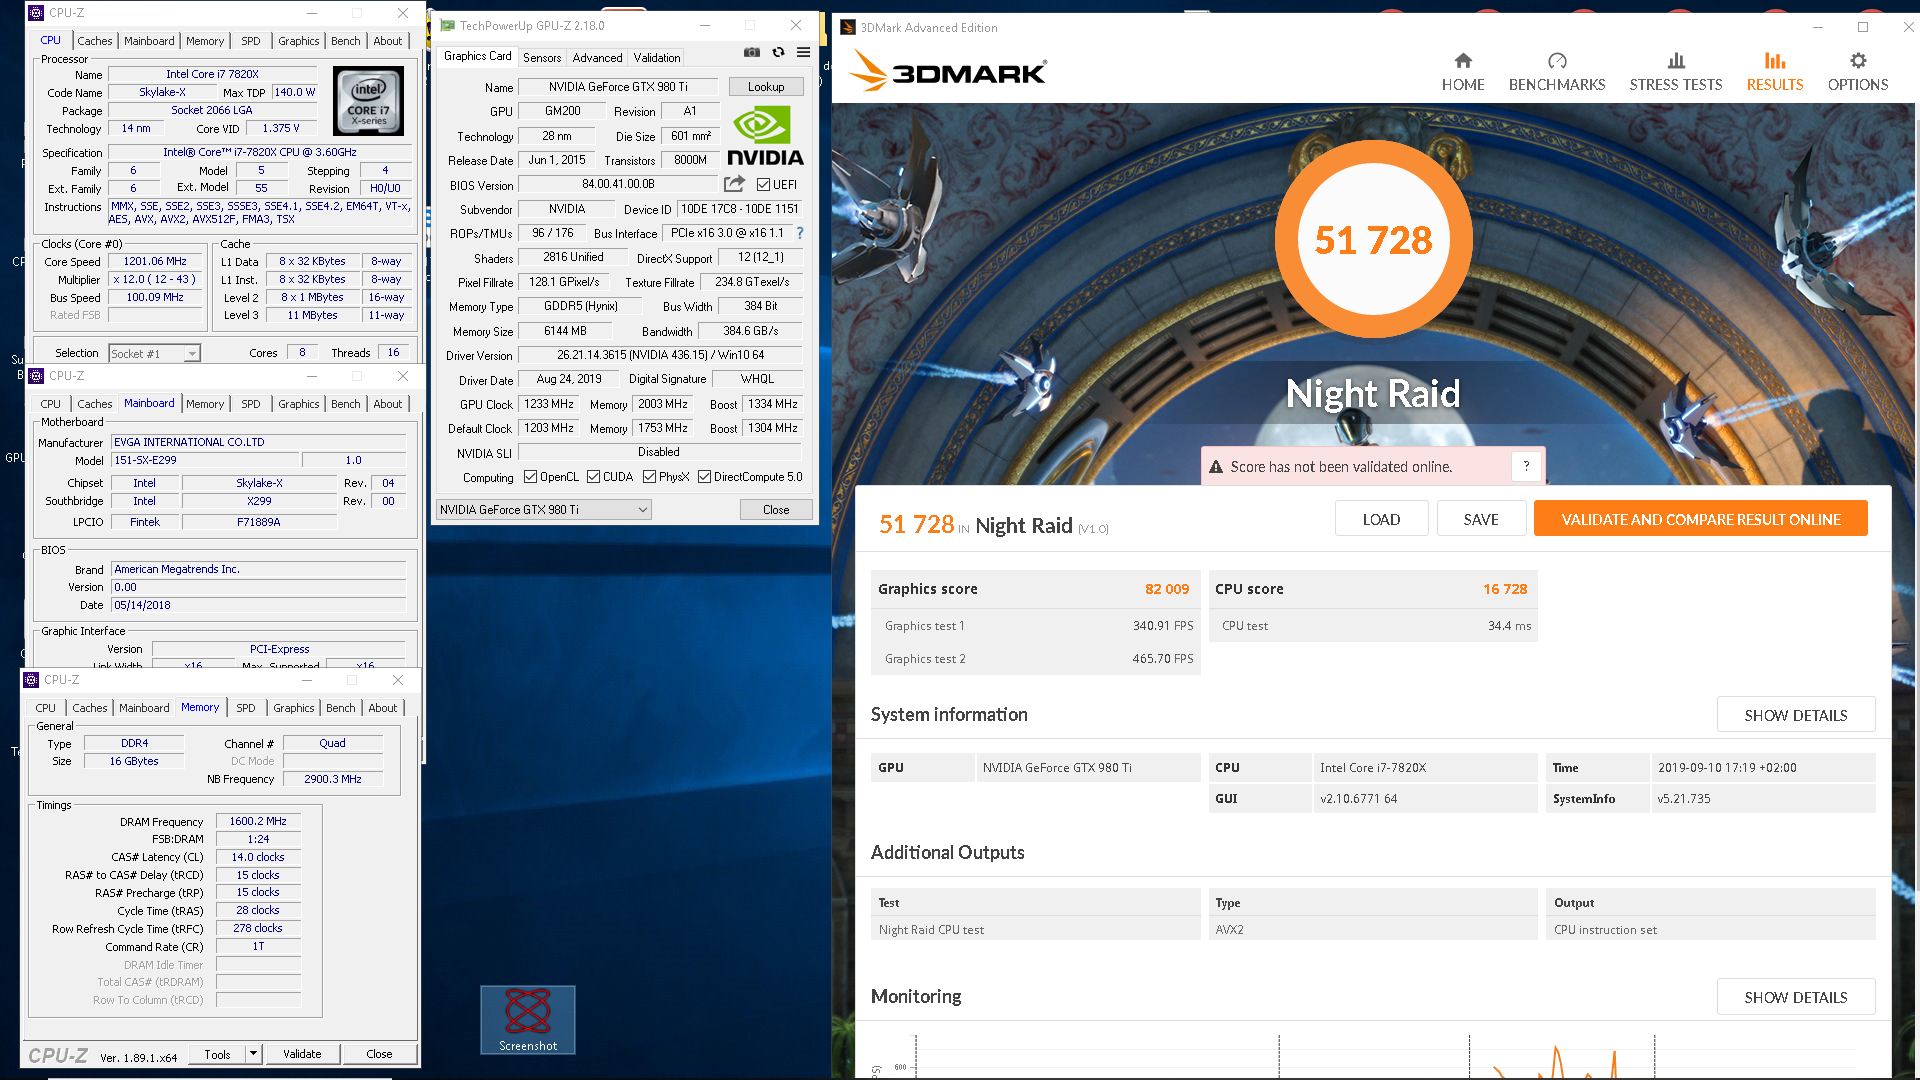Open STRESS TESTS chart icon in 3DMark
Image resolution: width=1920 pixels, height=1080 pixels.
tap(1676, 61)
